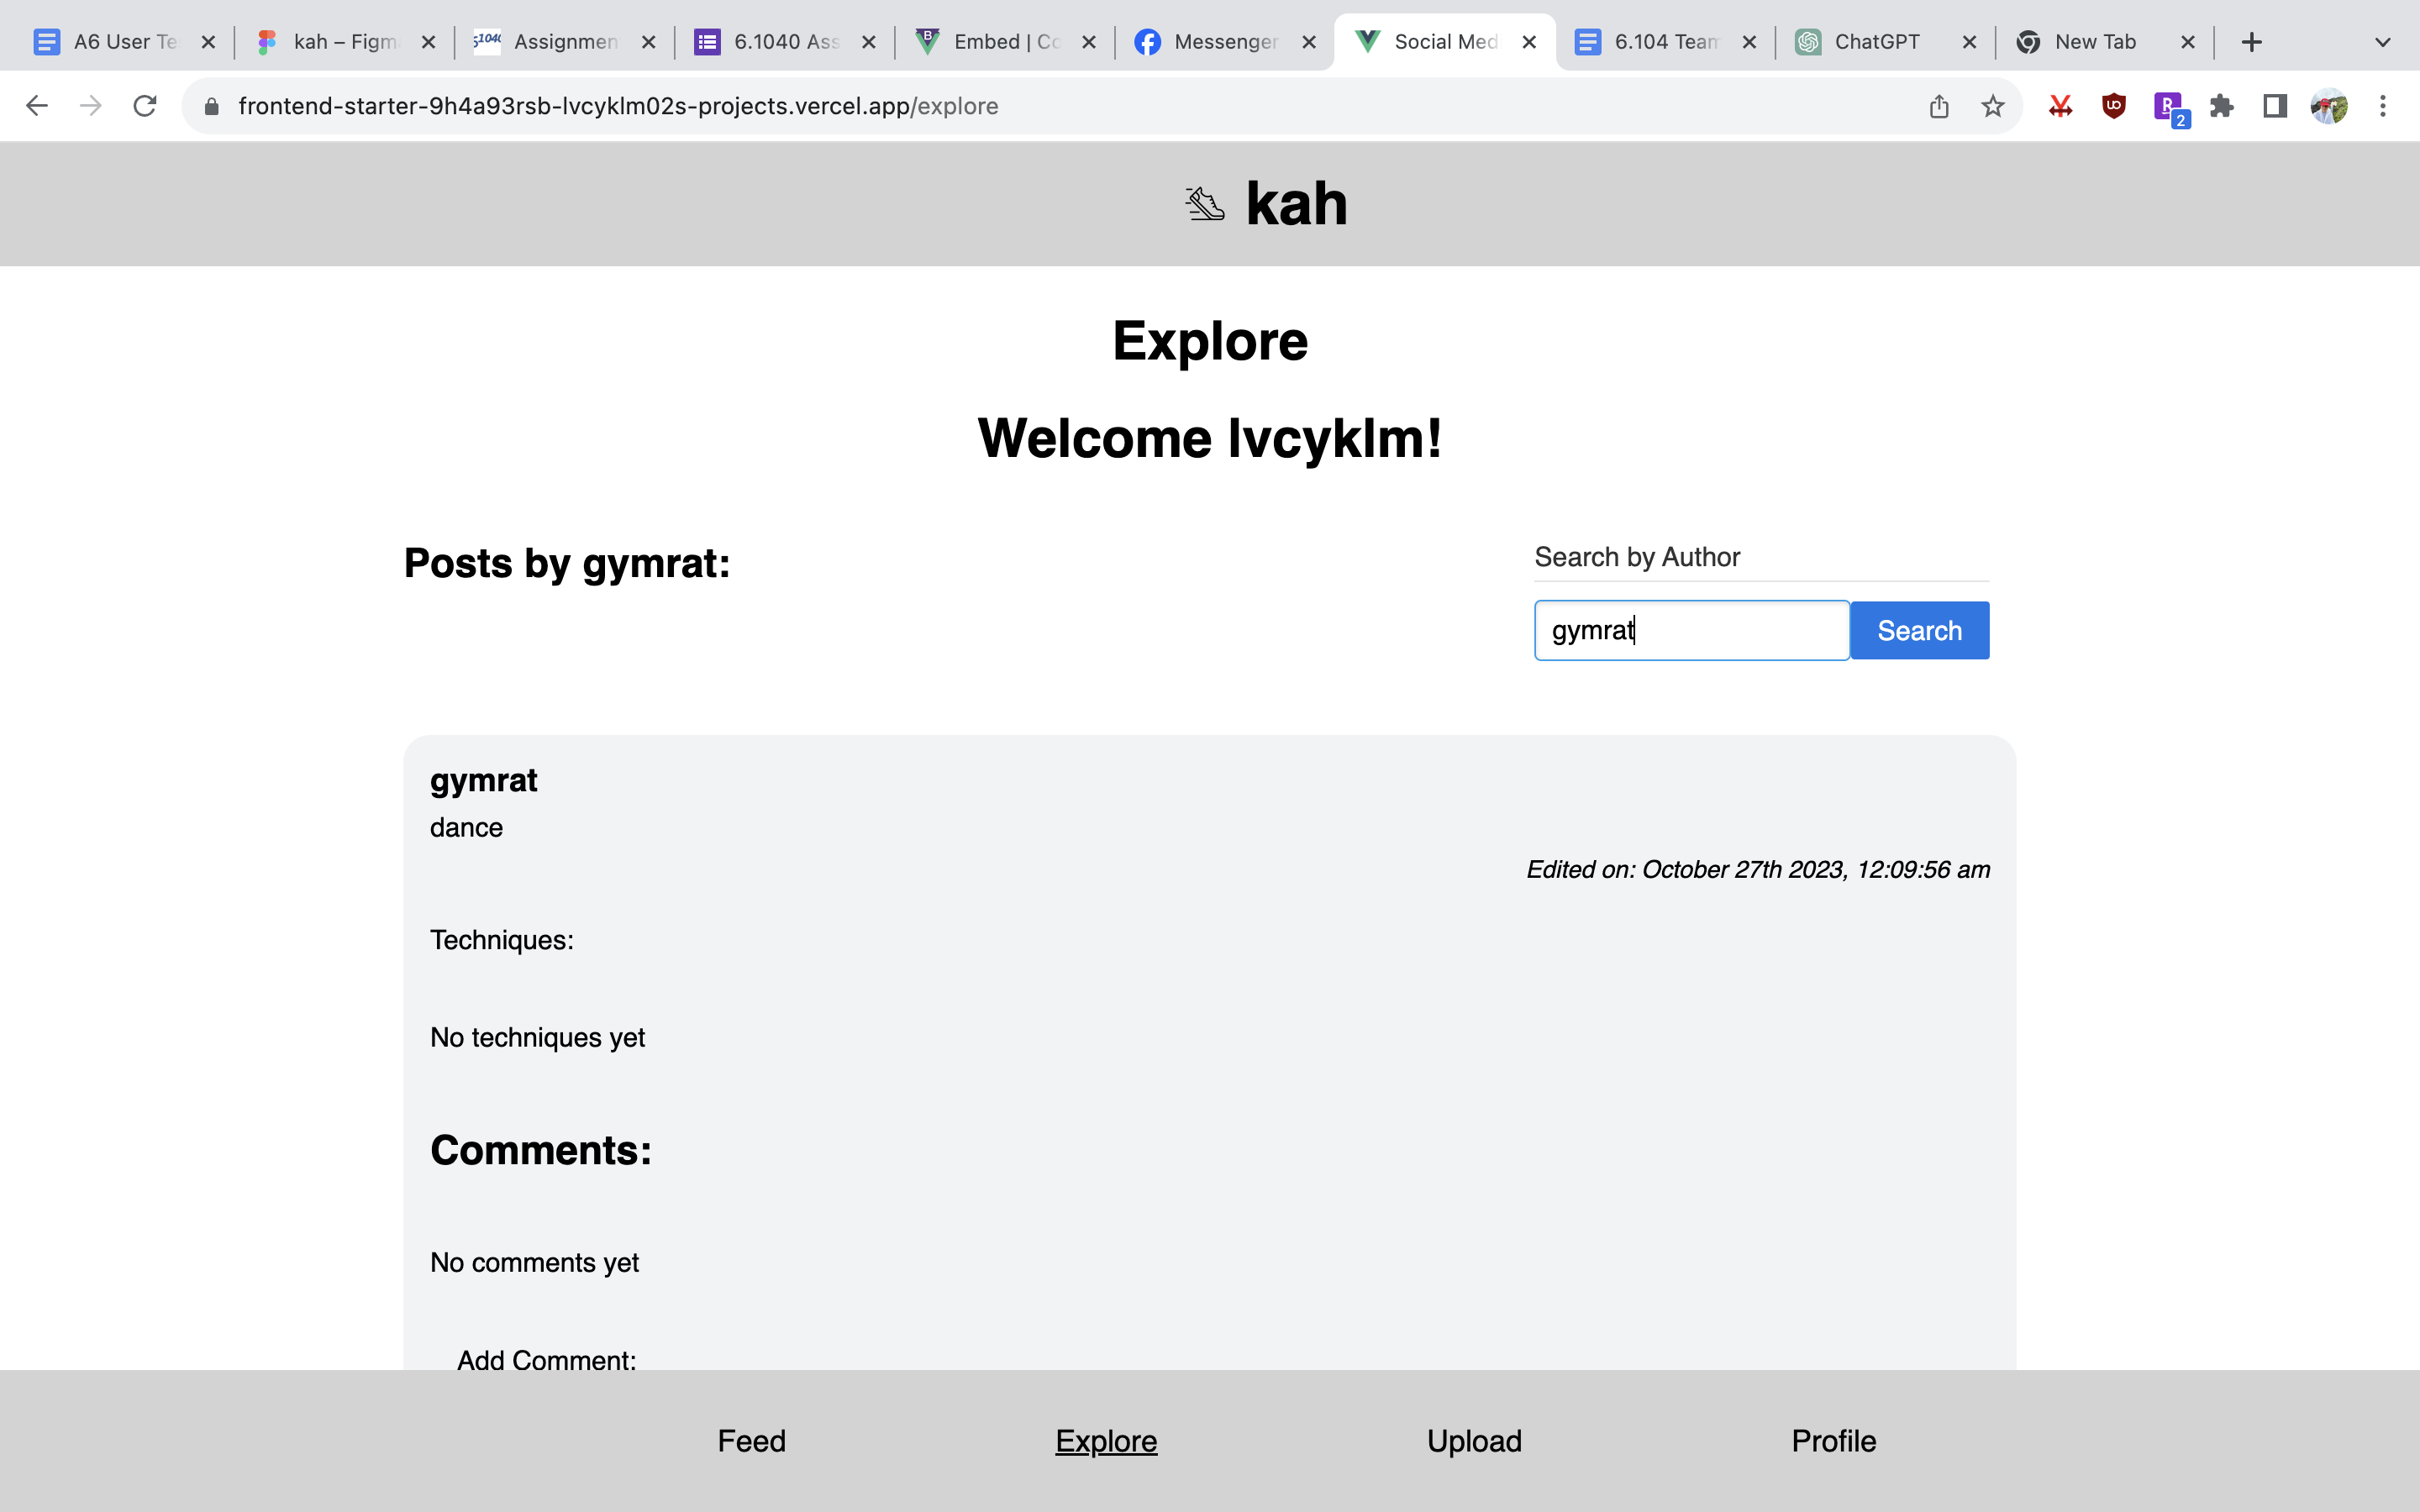Toggle the browser tab for Social Media
This screenshot has height=1512, width=2420.
click(x=1444, y=39)
